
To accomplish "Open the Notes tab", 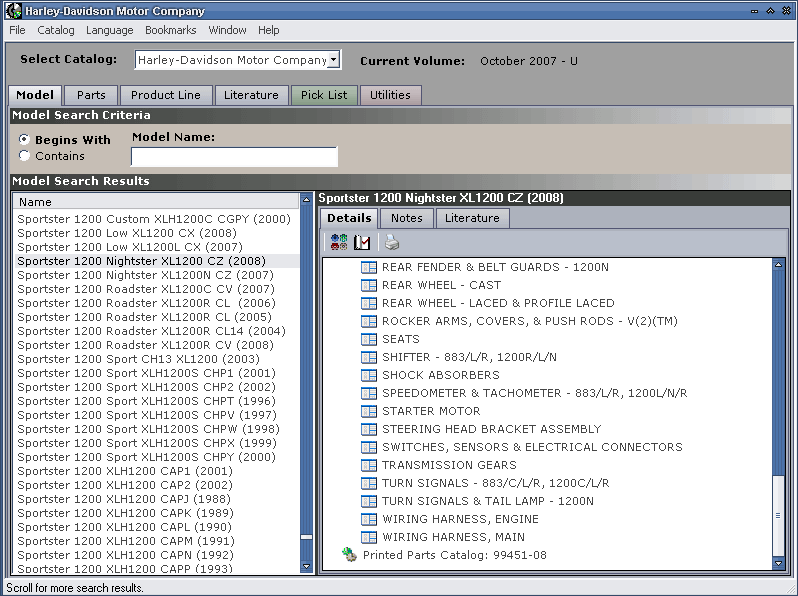I will point(406,218).
